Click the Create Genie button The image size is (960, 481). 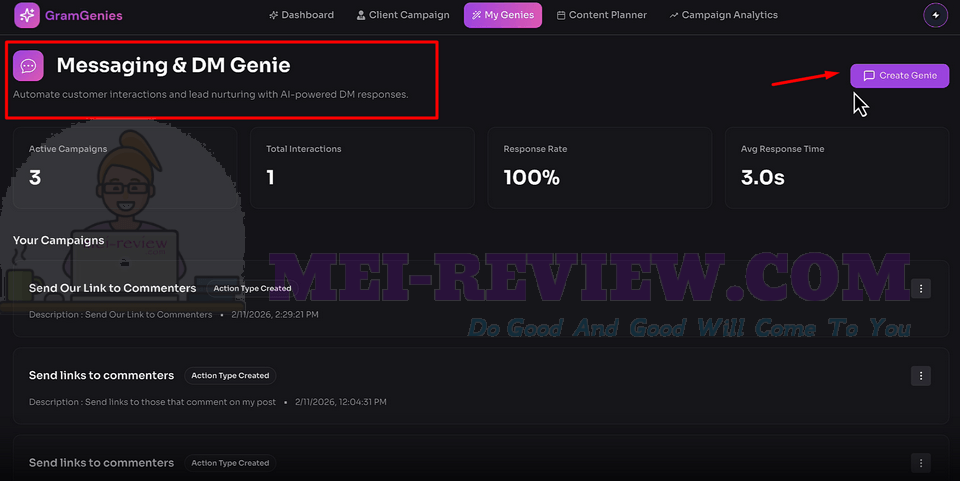point(899,75)
